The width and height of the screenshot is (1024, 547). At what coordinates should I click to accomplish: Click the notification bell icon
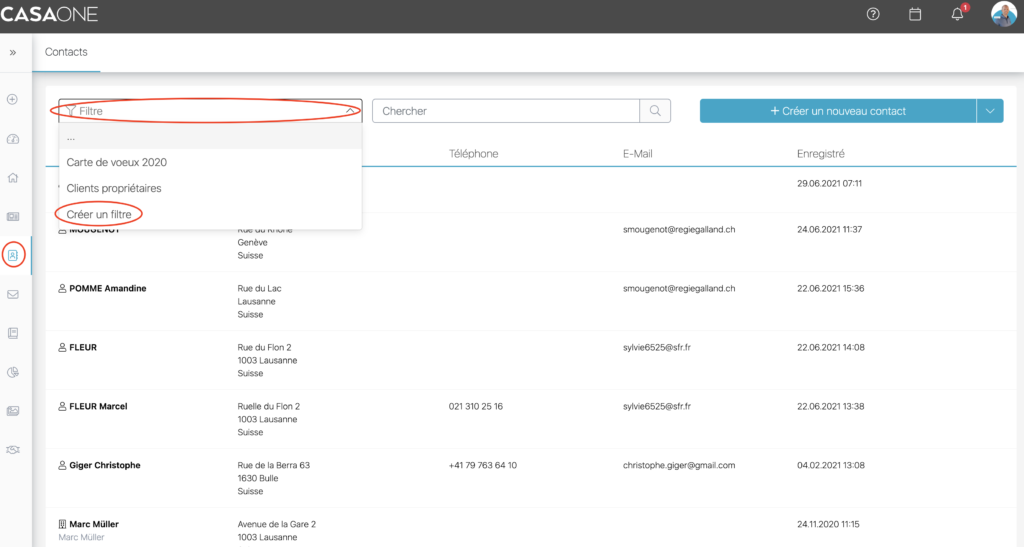[957, 14]
